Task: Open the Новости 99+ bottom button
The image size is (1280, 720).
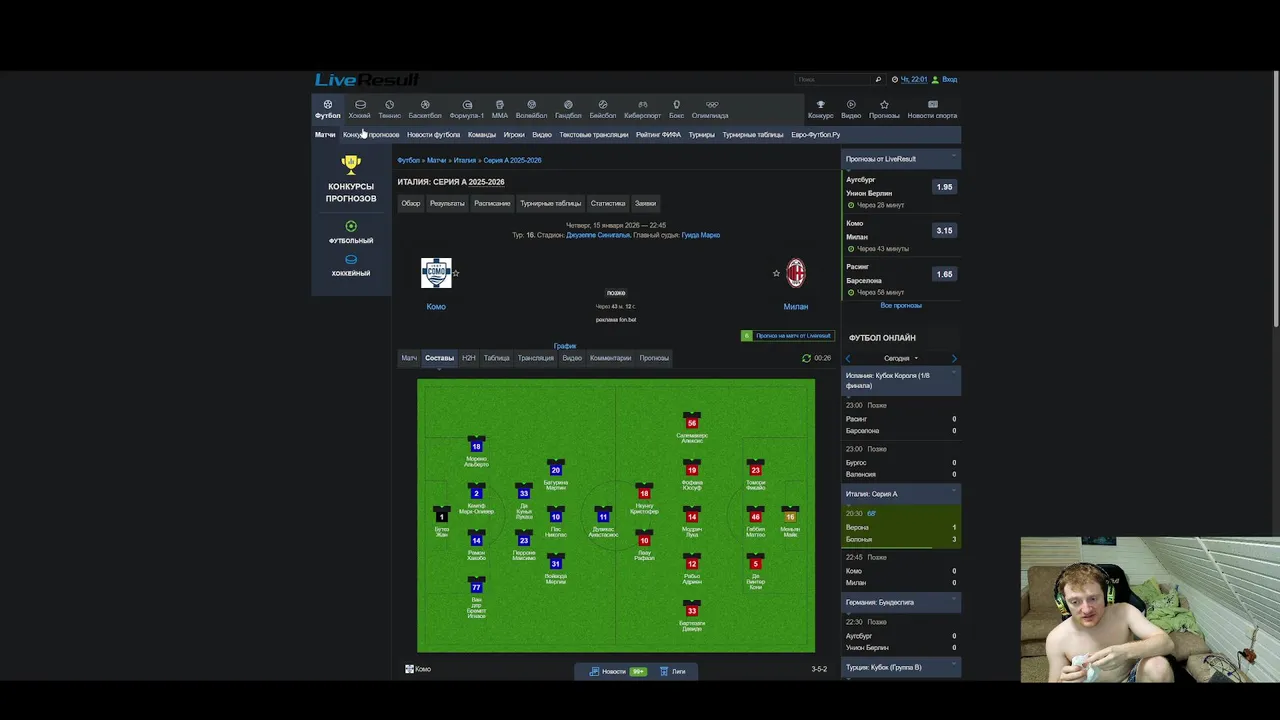Action: point(617,671)
